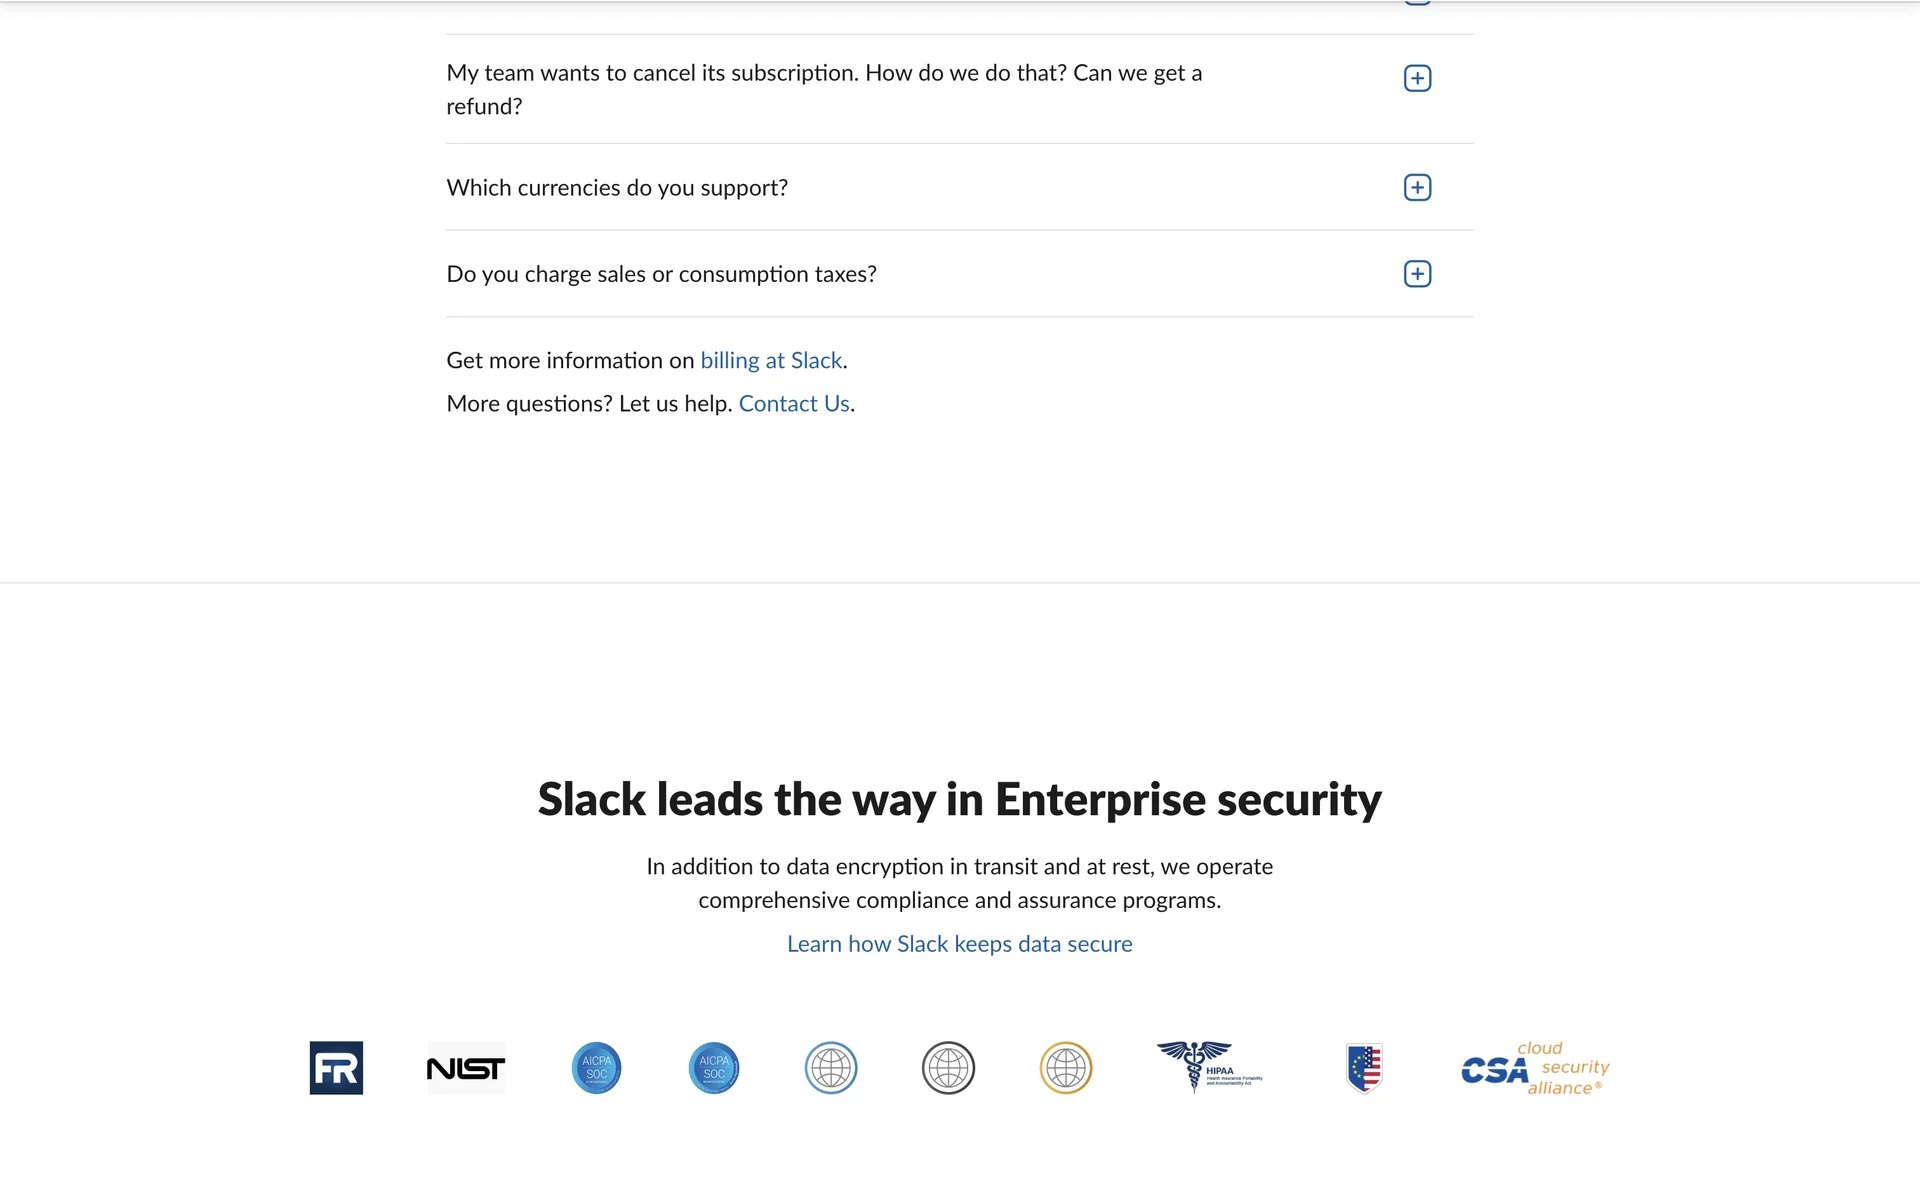Open the Cloud Security Alliance logo

pos(1535,1069)
